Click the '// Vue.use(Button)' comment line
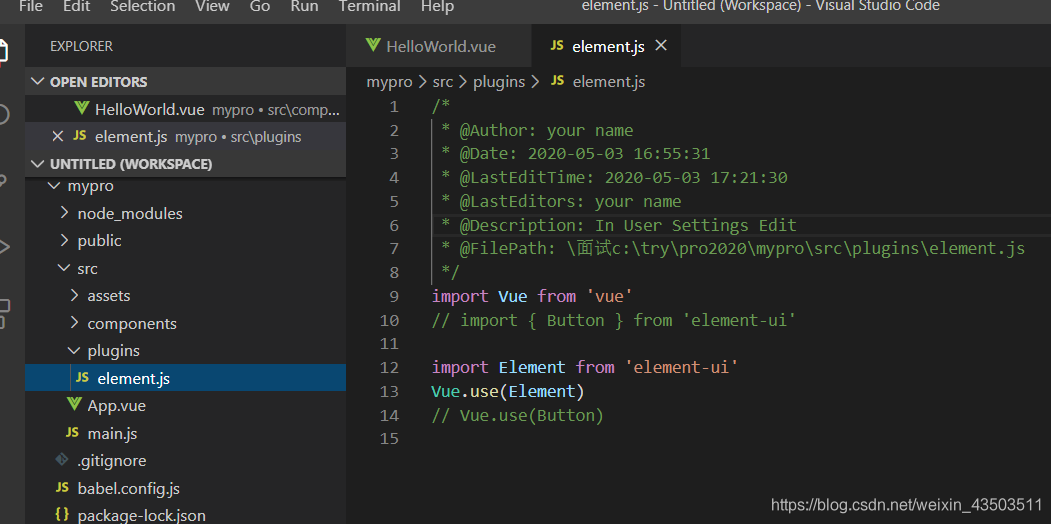The width and height of the screenshot is (1051, 524). [x=518, y=415]
